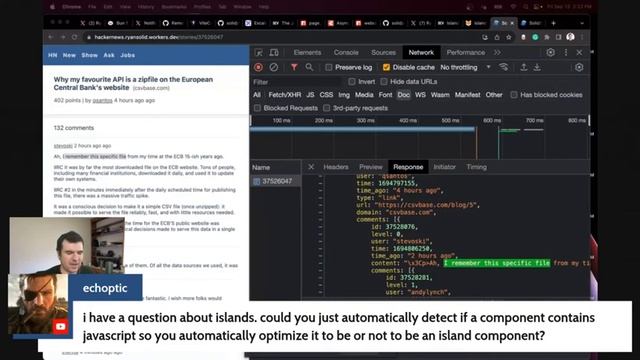Bookmark this page with star icon

pos(509,37)
